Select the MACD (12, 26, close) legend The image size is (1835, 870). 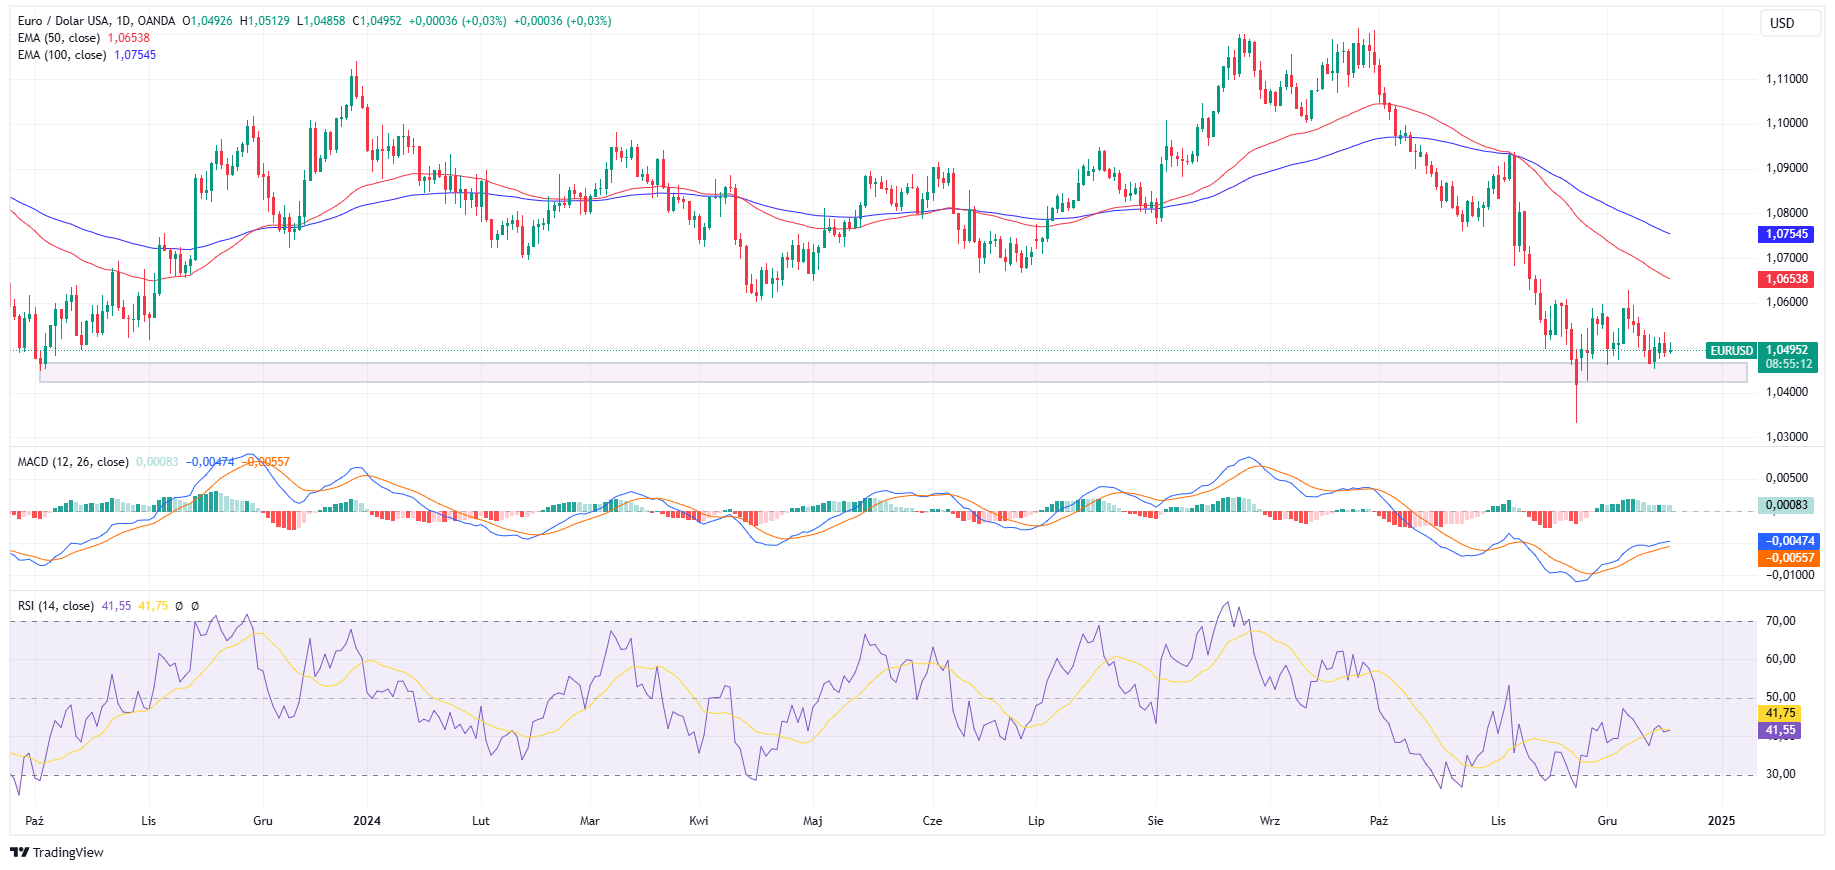coord(73,462)
